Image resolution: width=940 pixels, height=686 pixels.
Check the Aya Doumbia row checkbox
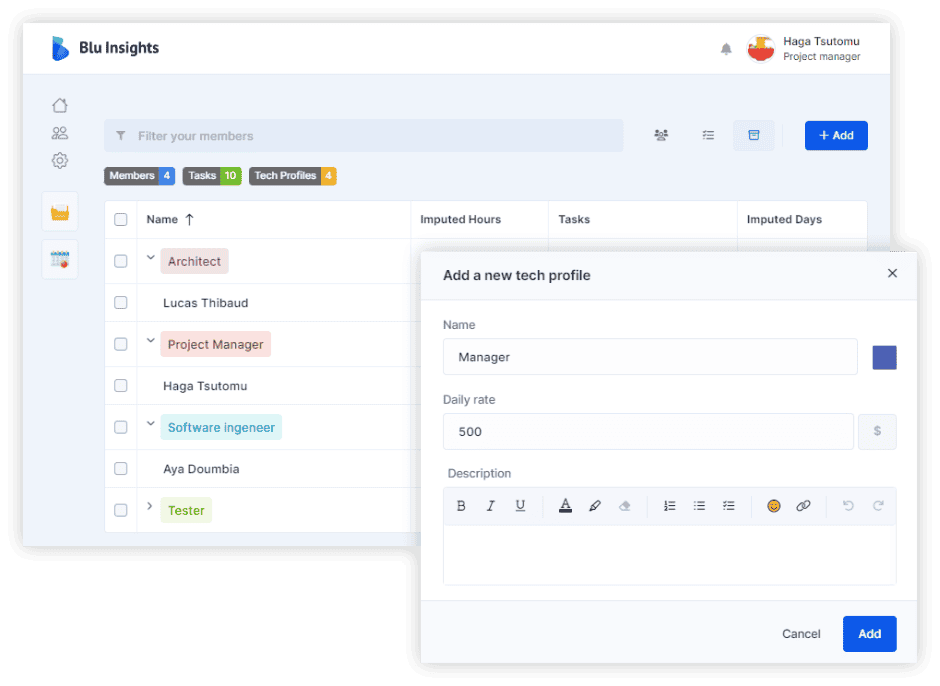(x=121, y=469)
